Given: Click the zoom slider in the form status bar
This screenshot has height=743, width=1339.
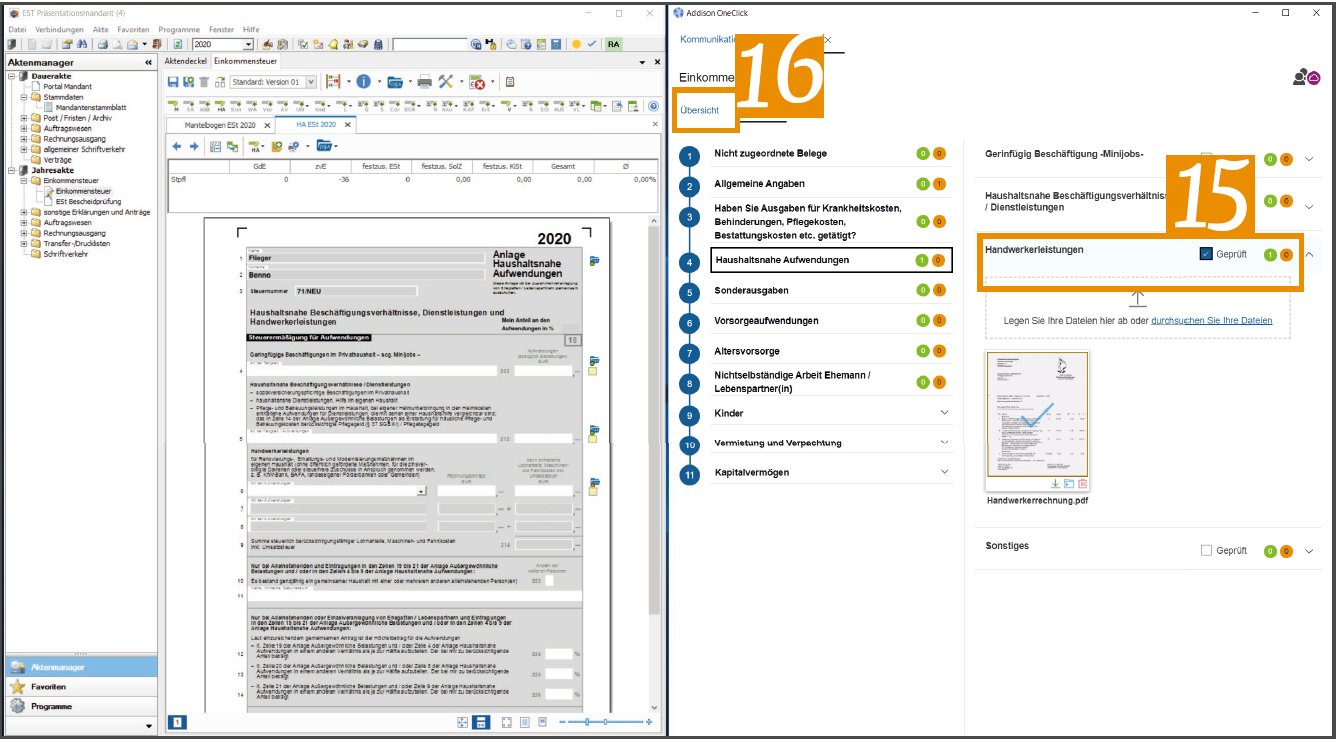Looking at the screenshot, I should [605, 722].
